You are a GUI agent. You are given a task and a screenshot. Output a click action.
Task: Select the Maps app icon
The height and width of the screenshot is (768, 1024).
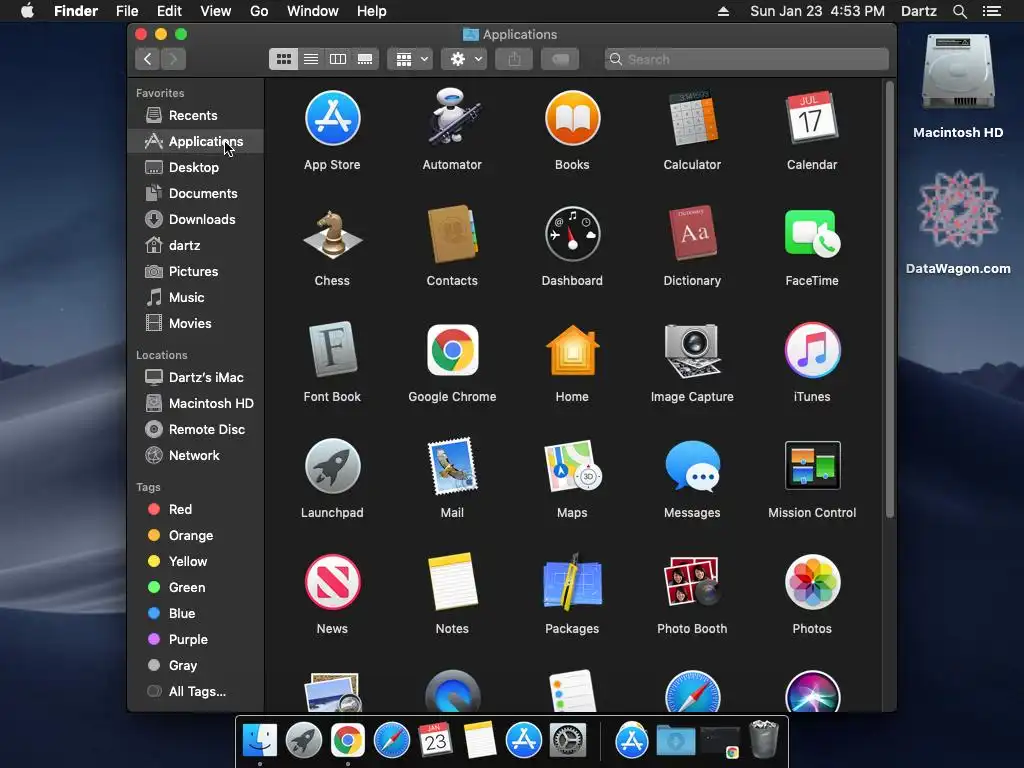pyautogui.click(x=572, y=466)
